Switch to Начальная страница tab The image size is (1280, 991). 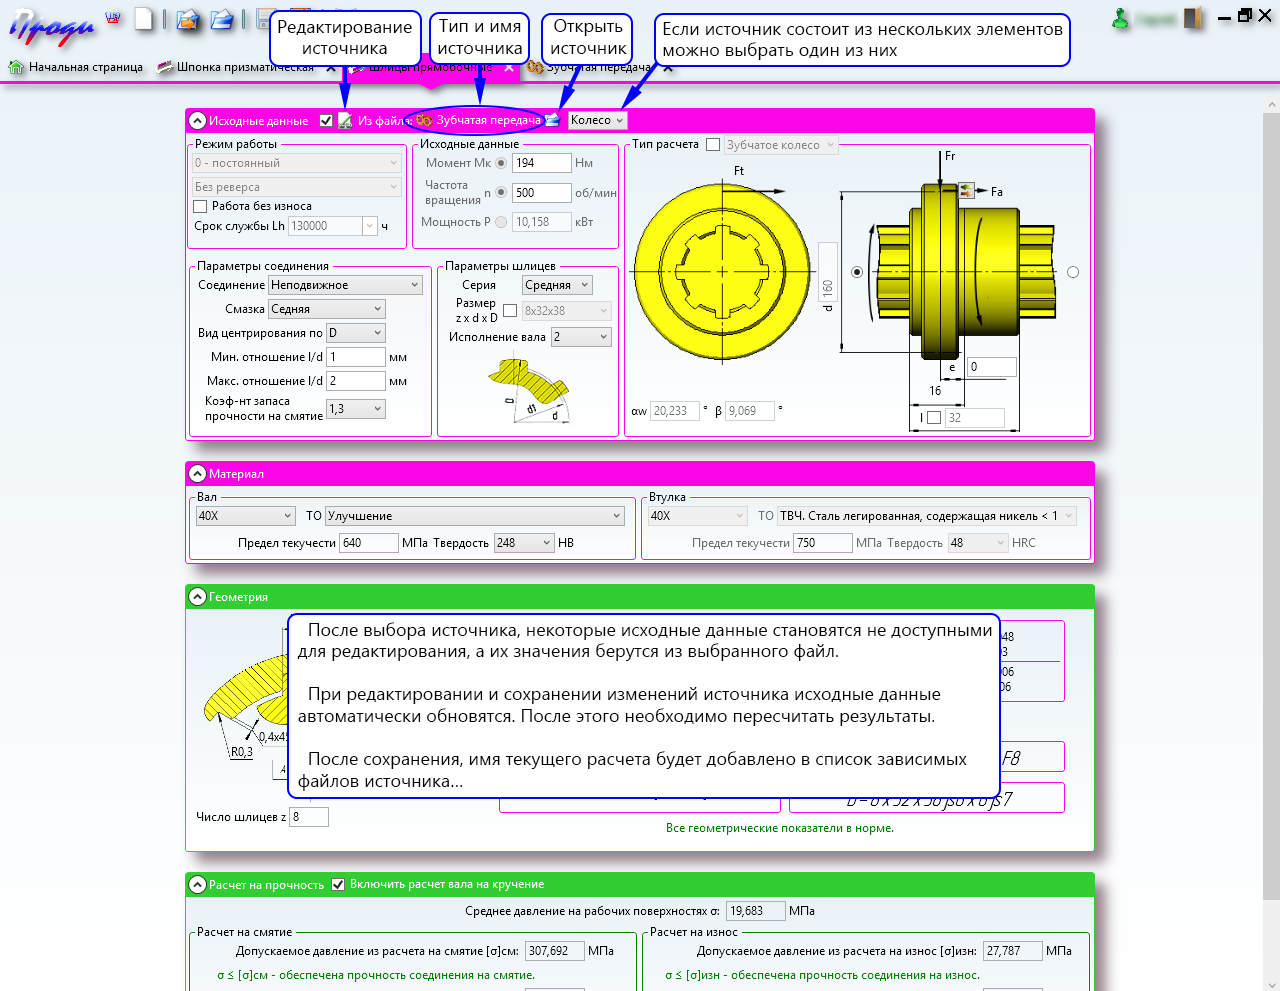[x=76, y=67]
